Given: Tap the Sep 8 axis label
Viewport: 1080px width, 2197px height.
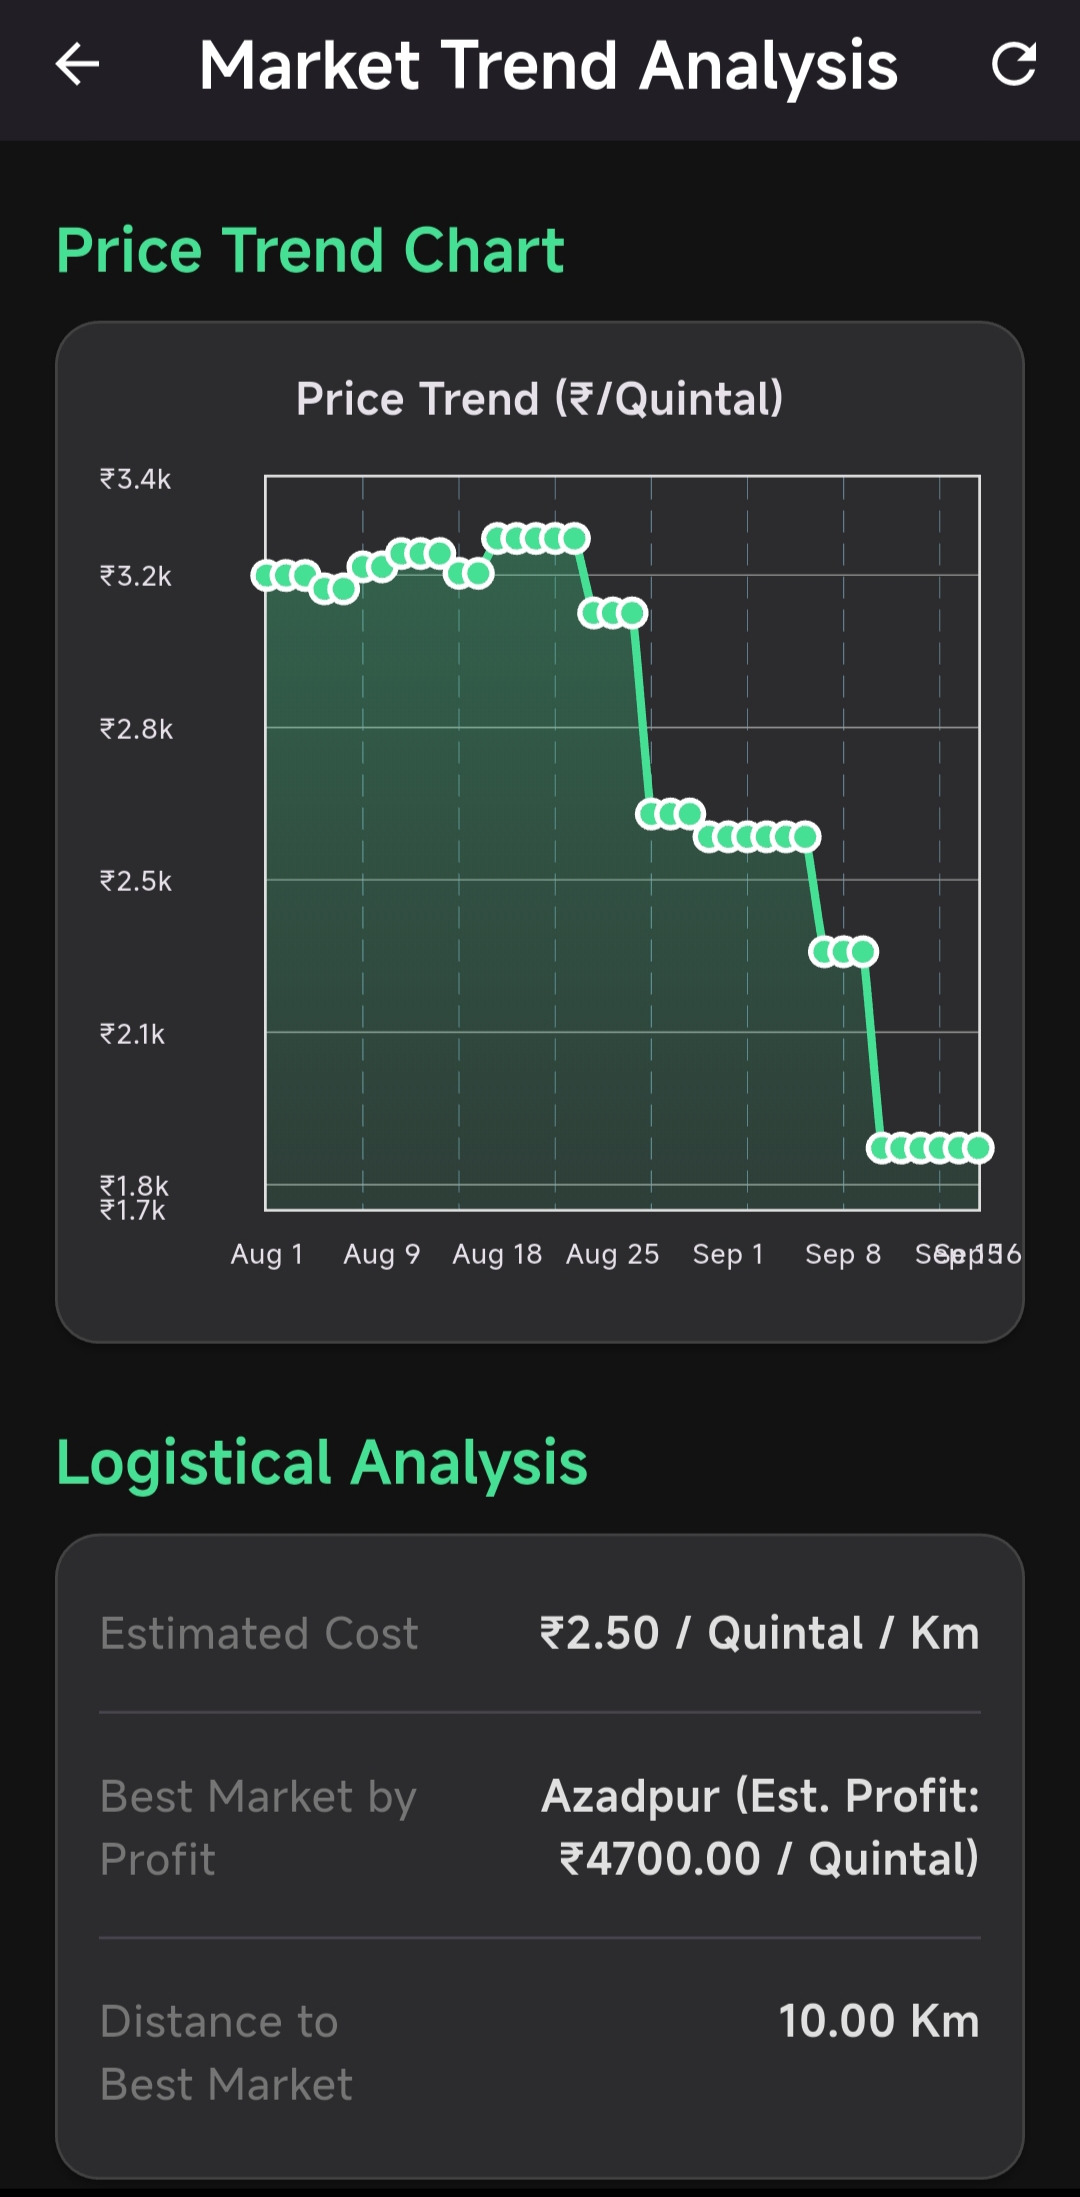Looking at the screenshot, I should click(x=843, y=1254).
